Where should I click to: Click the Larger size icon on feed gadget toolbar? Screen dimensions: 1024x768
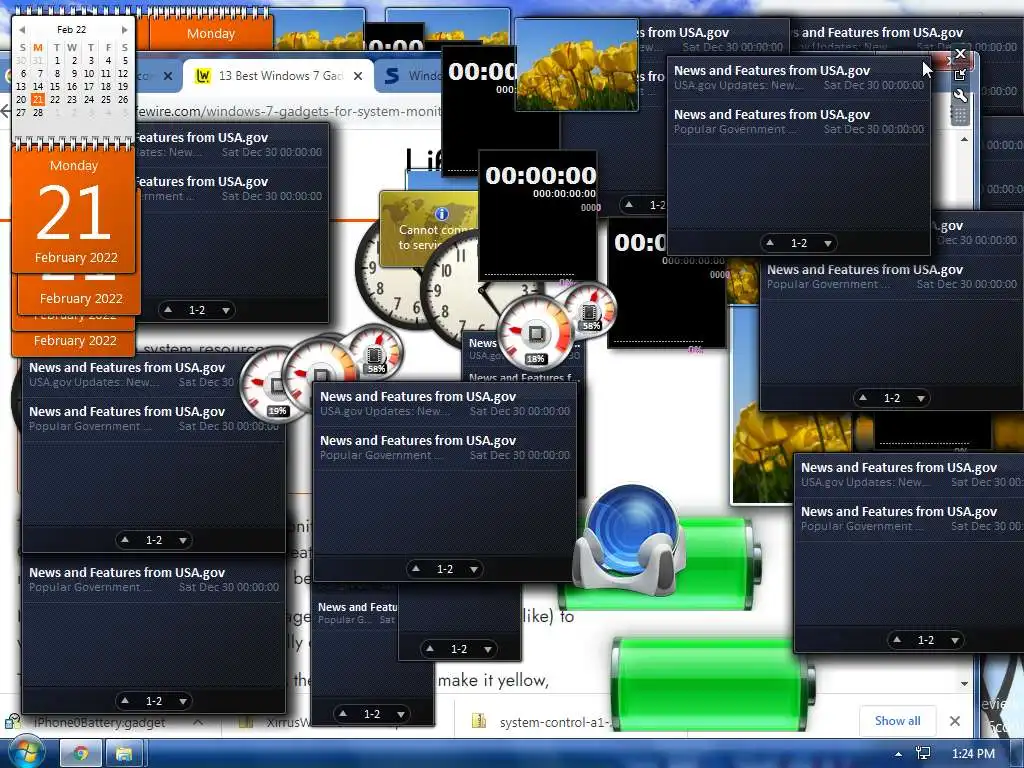[x=960, y=74]
